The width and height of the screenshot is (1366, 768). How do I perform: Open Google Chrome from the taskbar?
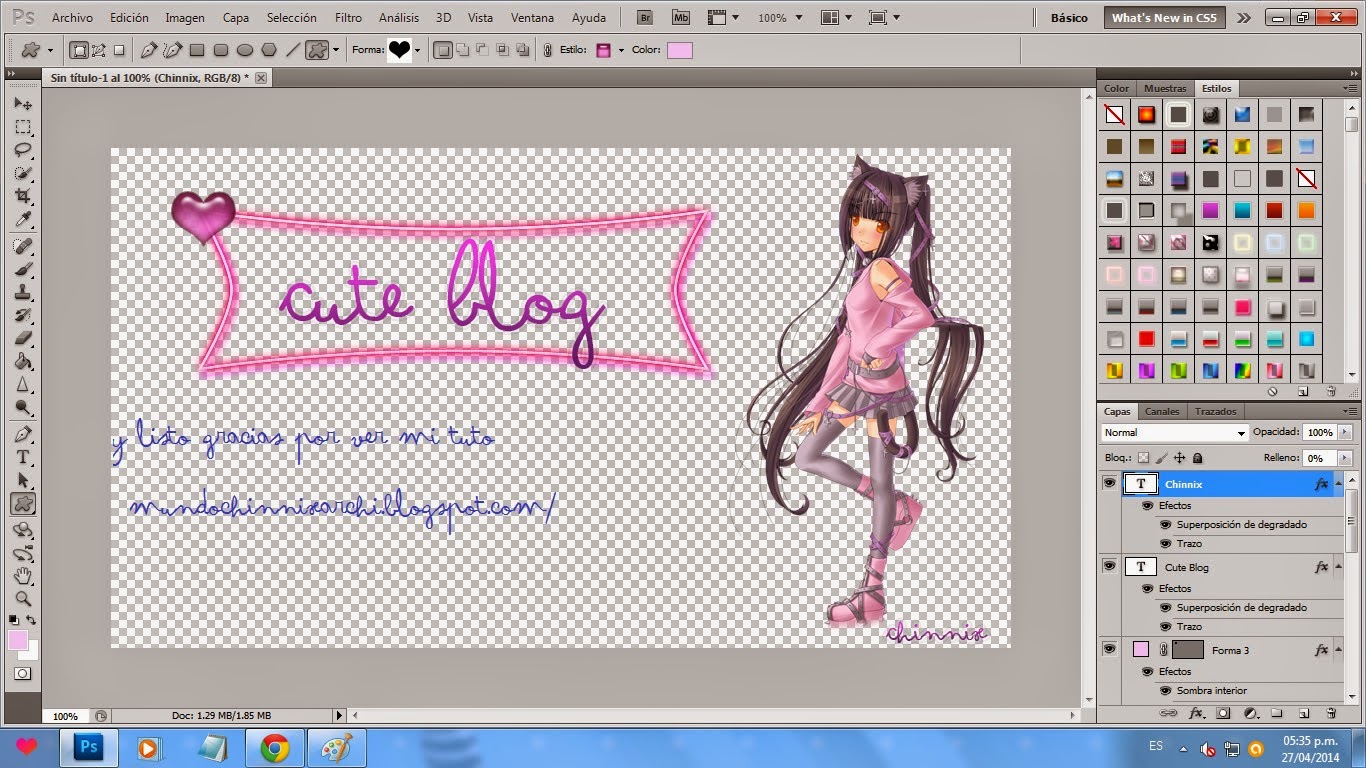coord(275,747)
